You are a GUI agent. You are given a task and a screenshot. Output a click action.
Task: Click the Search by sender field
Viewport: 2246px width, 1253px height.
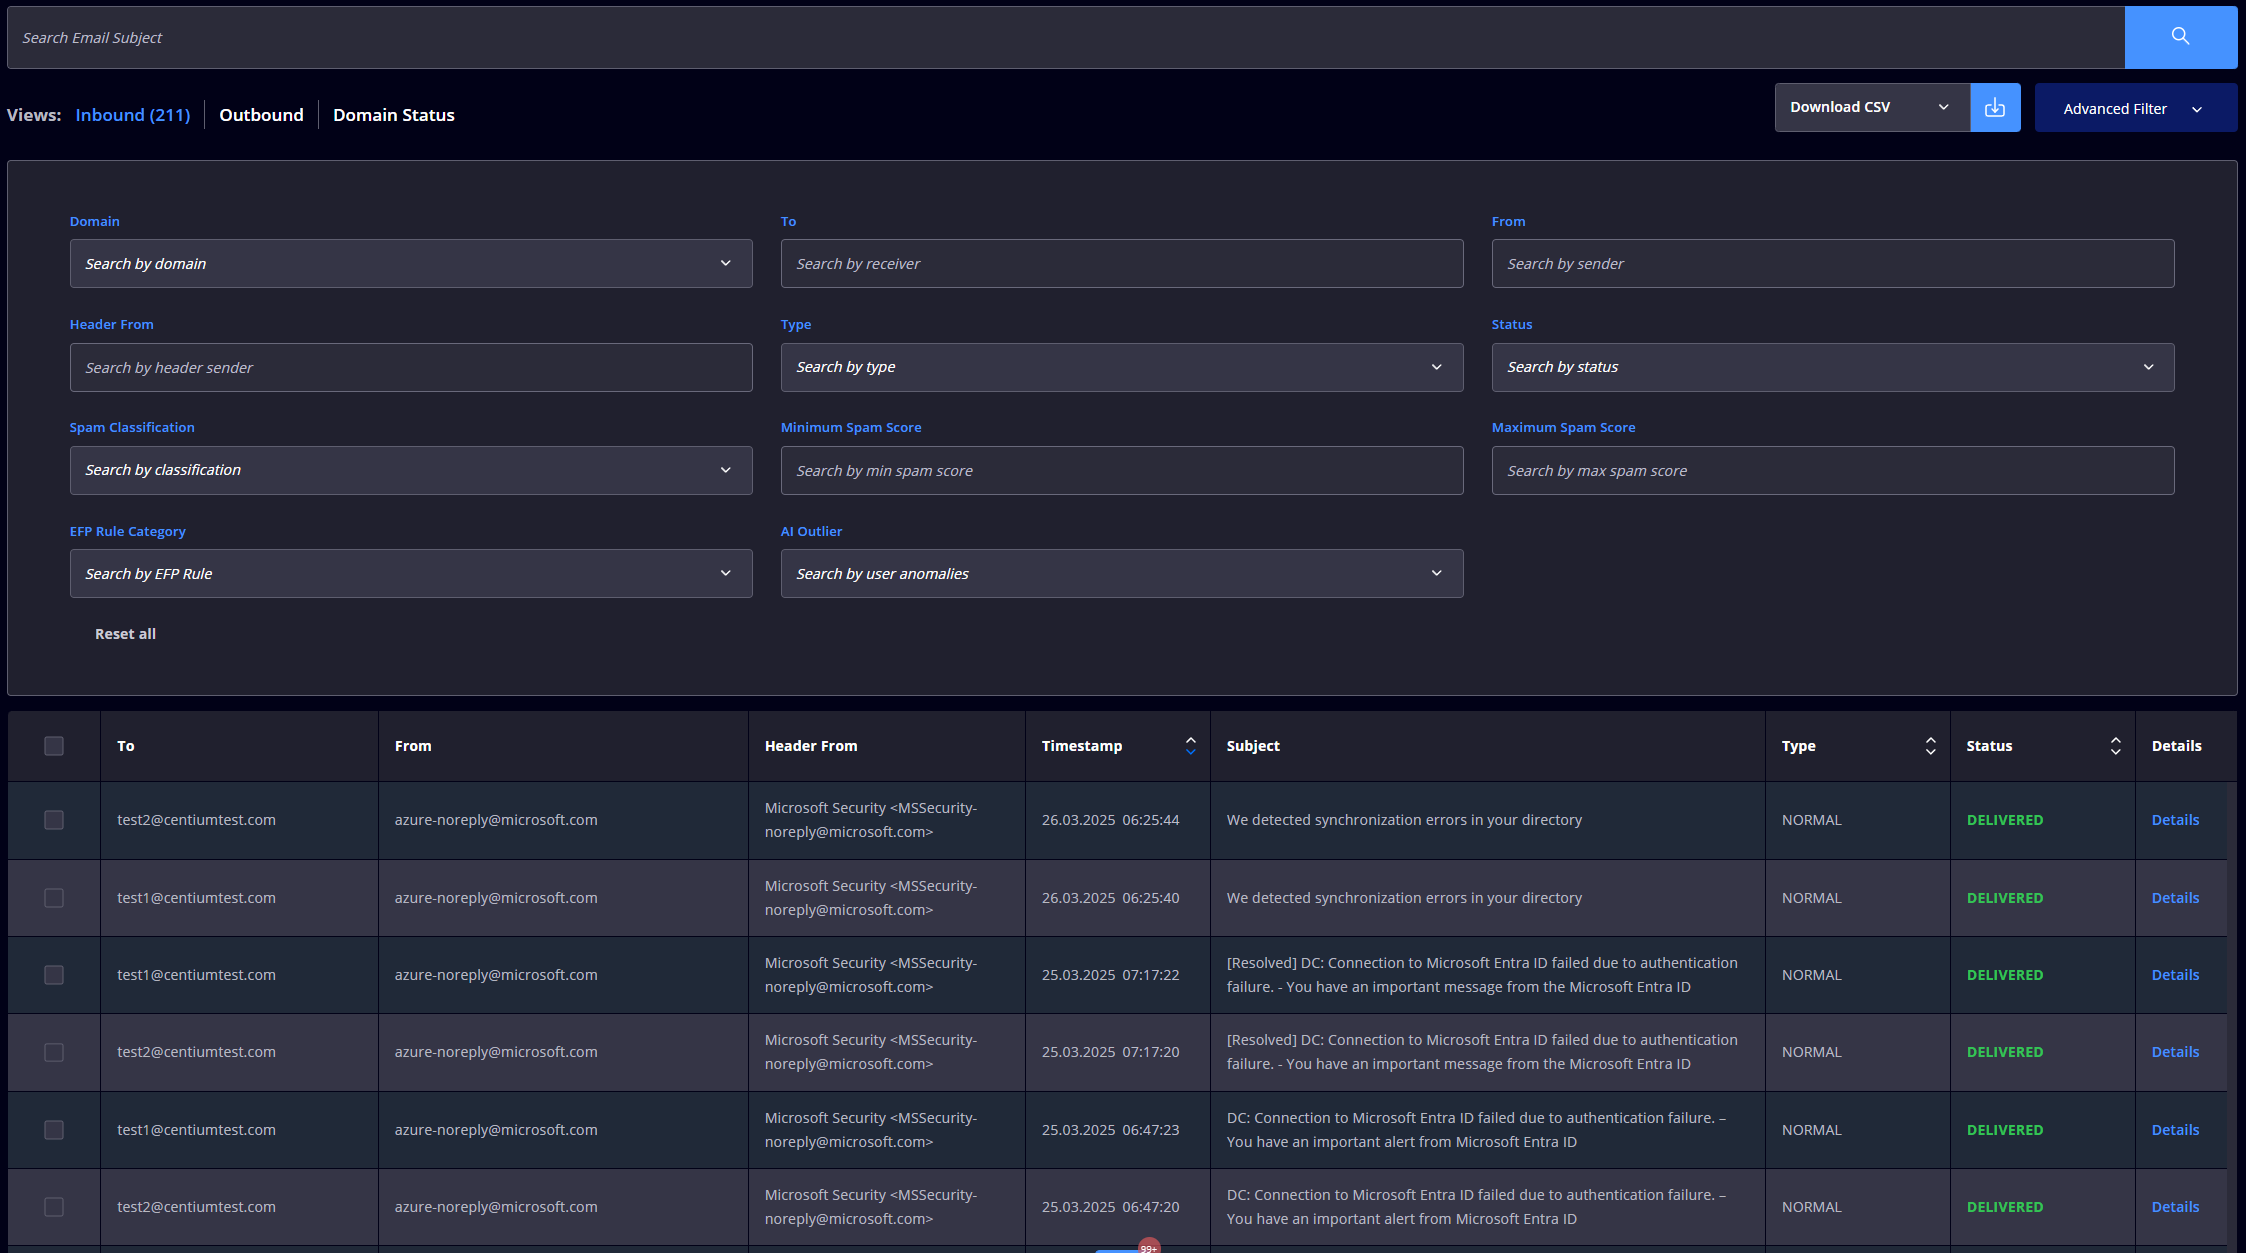[x=1832, y=263]
